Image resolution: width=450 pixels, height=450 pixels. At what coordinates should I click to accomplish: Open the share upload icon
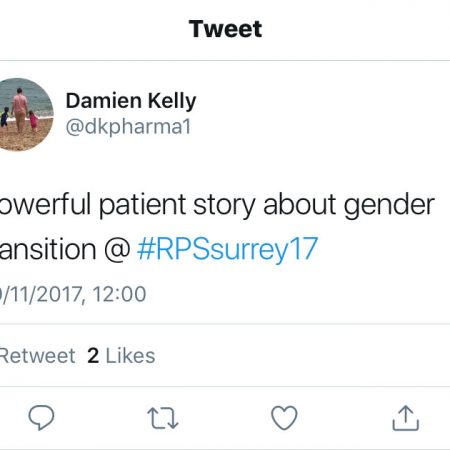pos(406,418)
